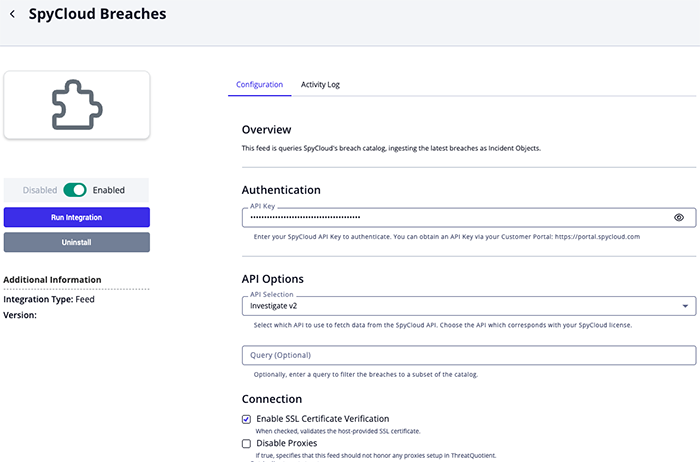The image size is (700, 462).
Task: Click the portal.spycloud.com URL text
Action: (x=597, y=237)
